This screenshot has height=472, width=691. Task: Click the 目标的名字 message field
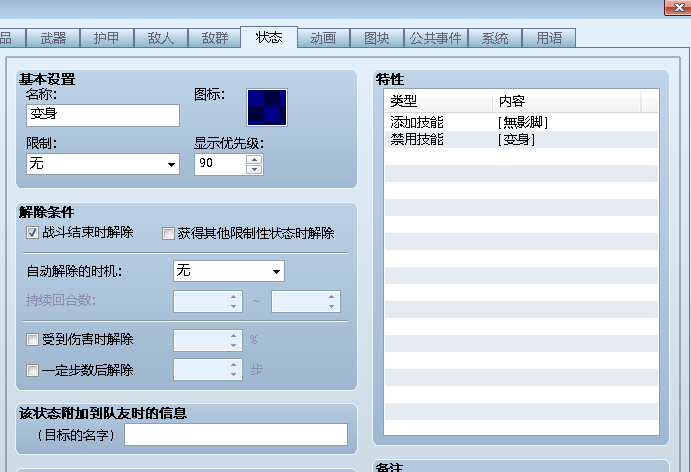tap(236, 435)
